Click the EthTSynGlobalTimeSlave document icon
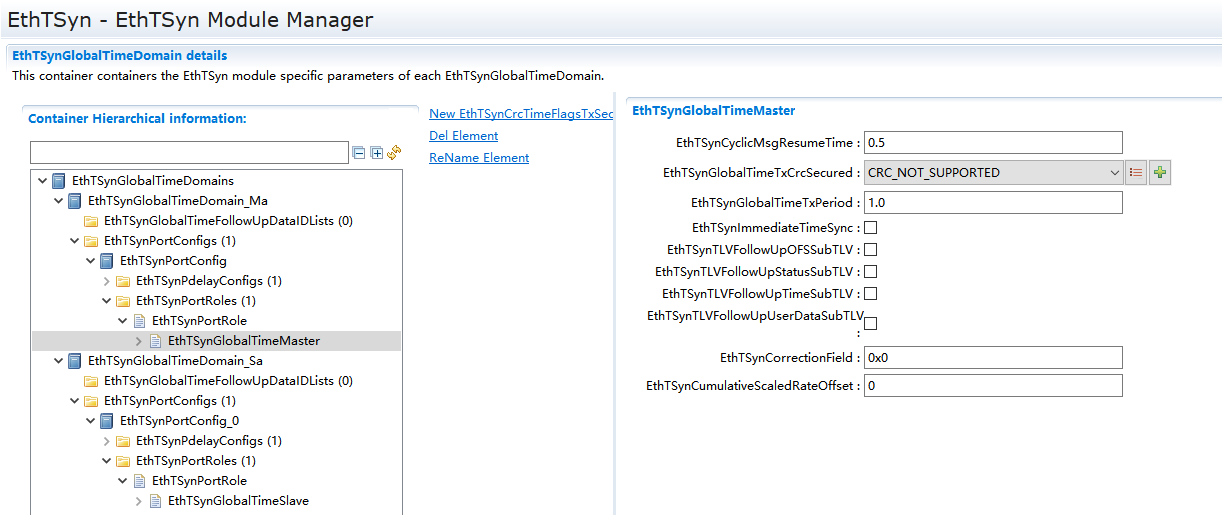This screenshot has height=515, width=1222. [155, 501]
